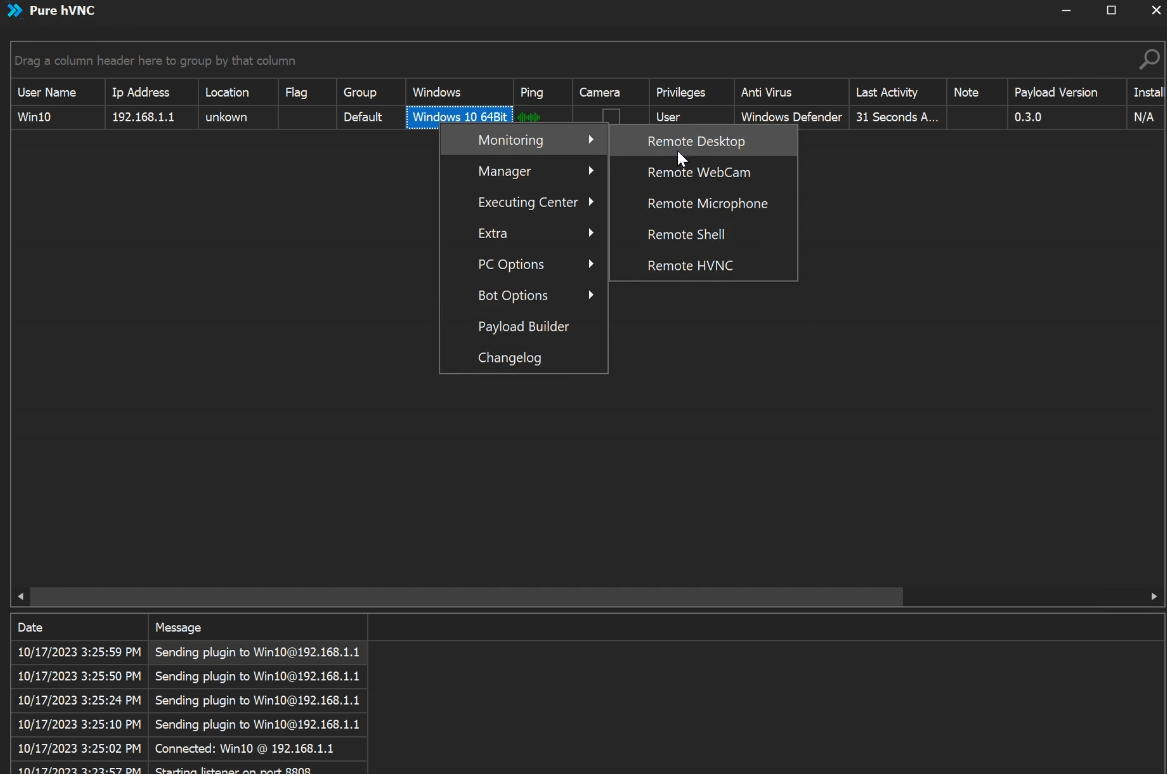Sort by Ip Address column header

152,92
